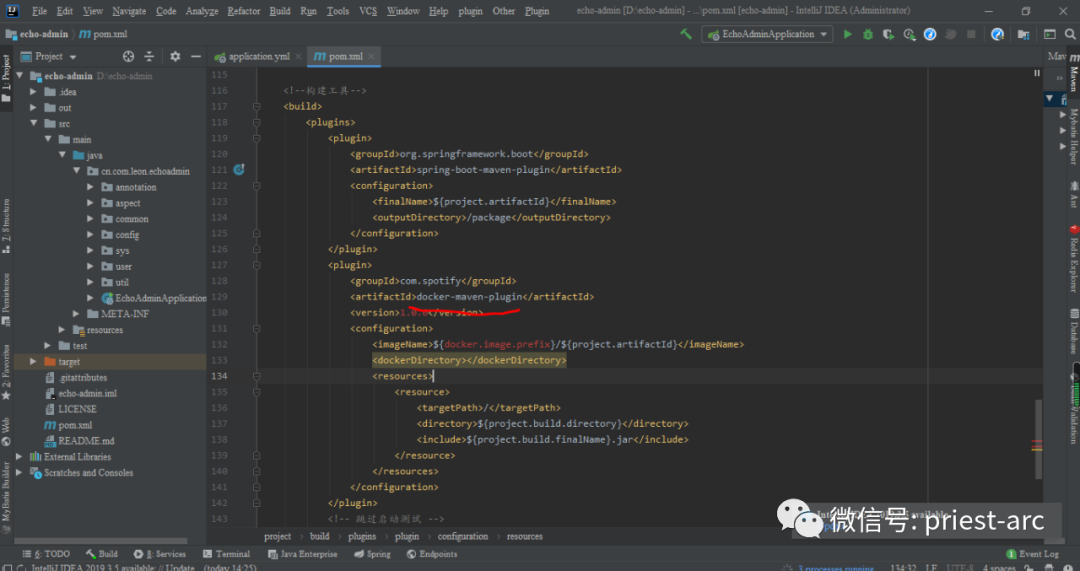Screen dimensions: 1080x571
Task: Open the Navigate menu
Action: click(129, 11)
